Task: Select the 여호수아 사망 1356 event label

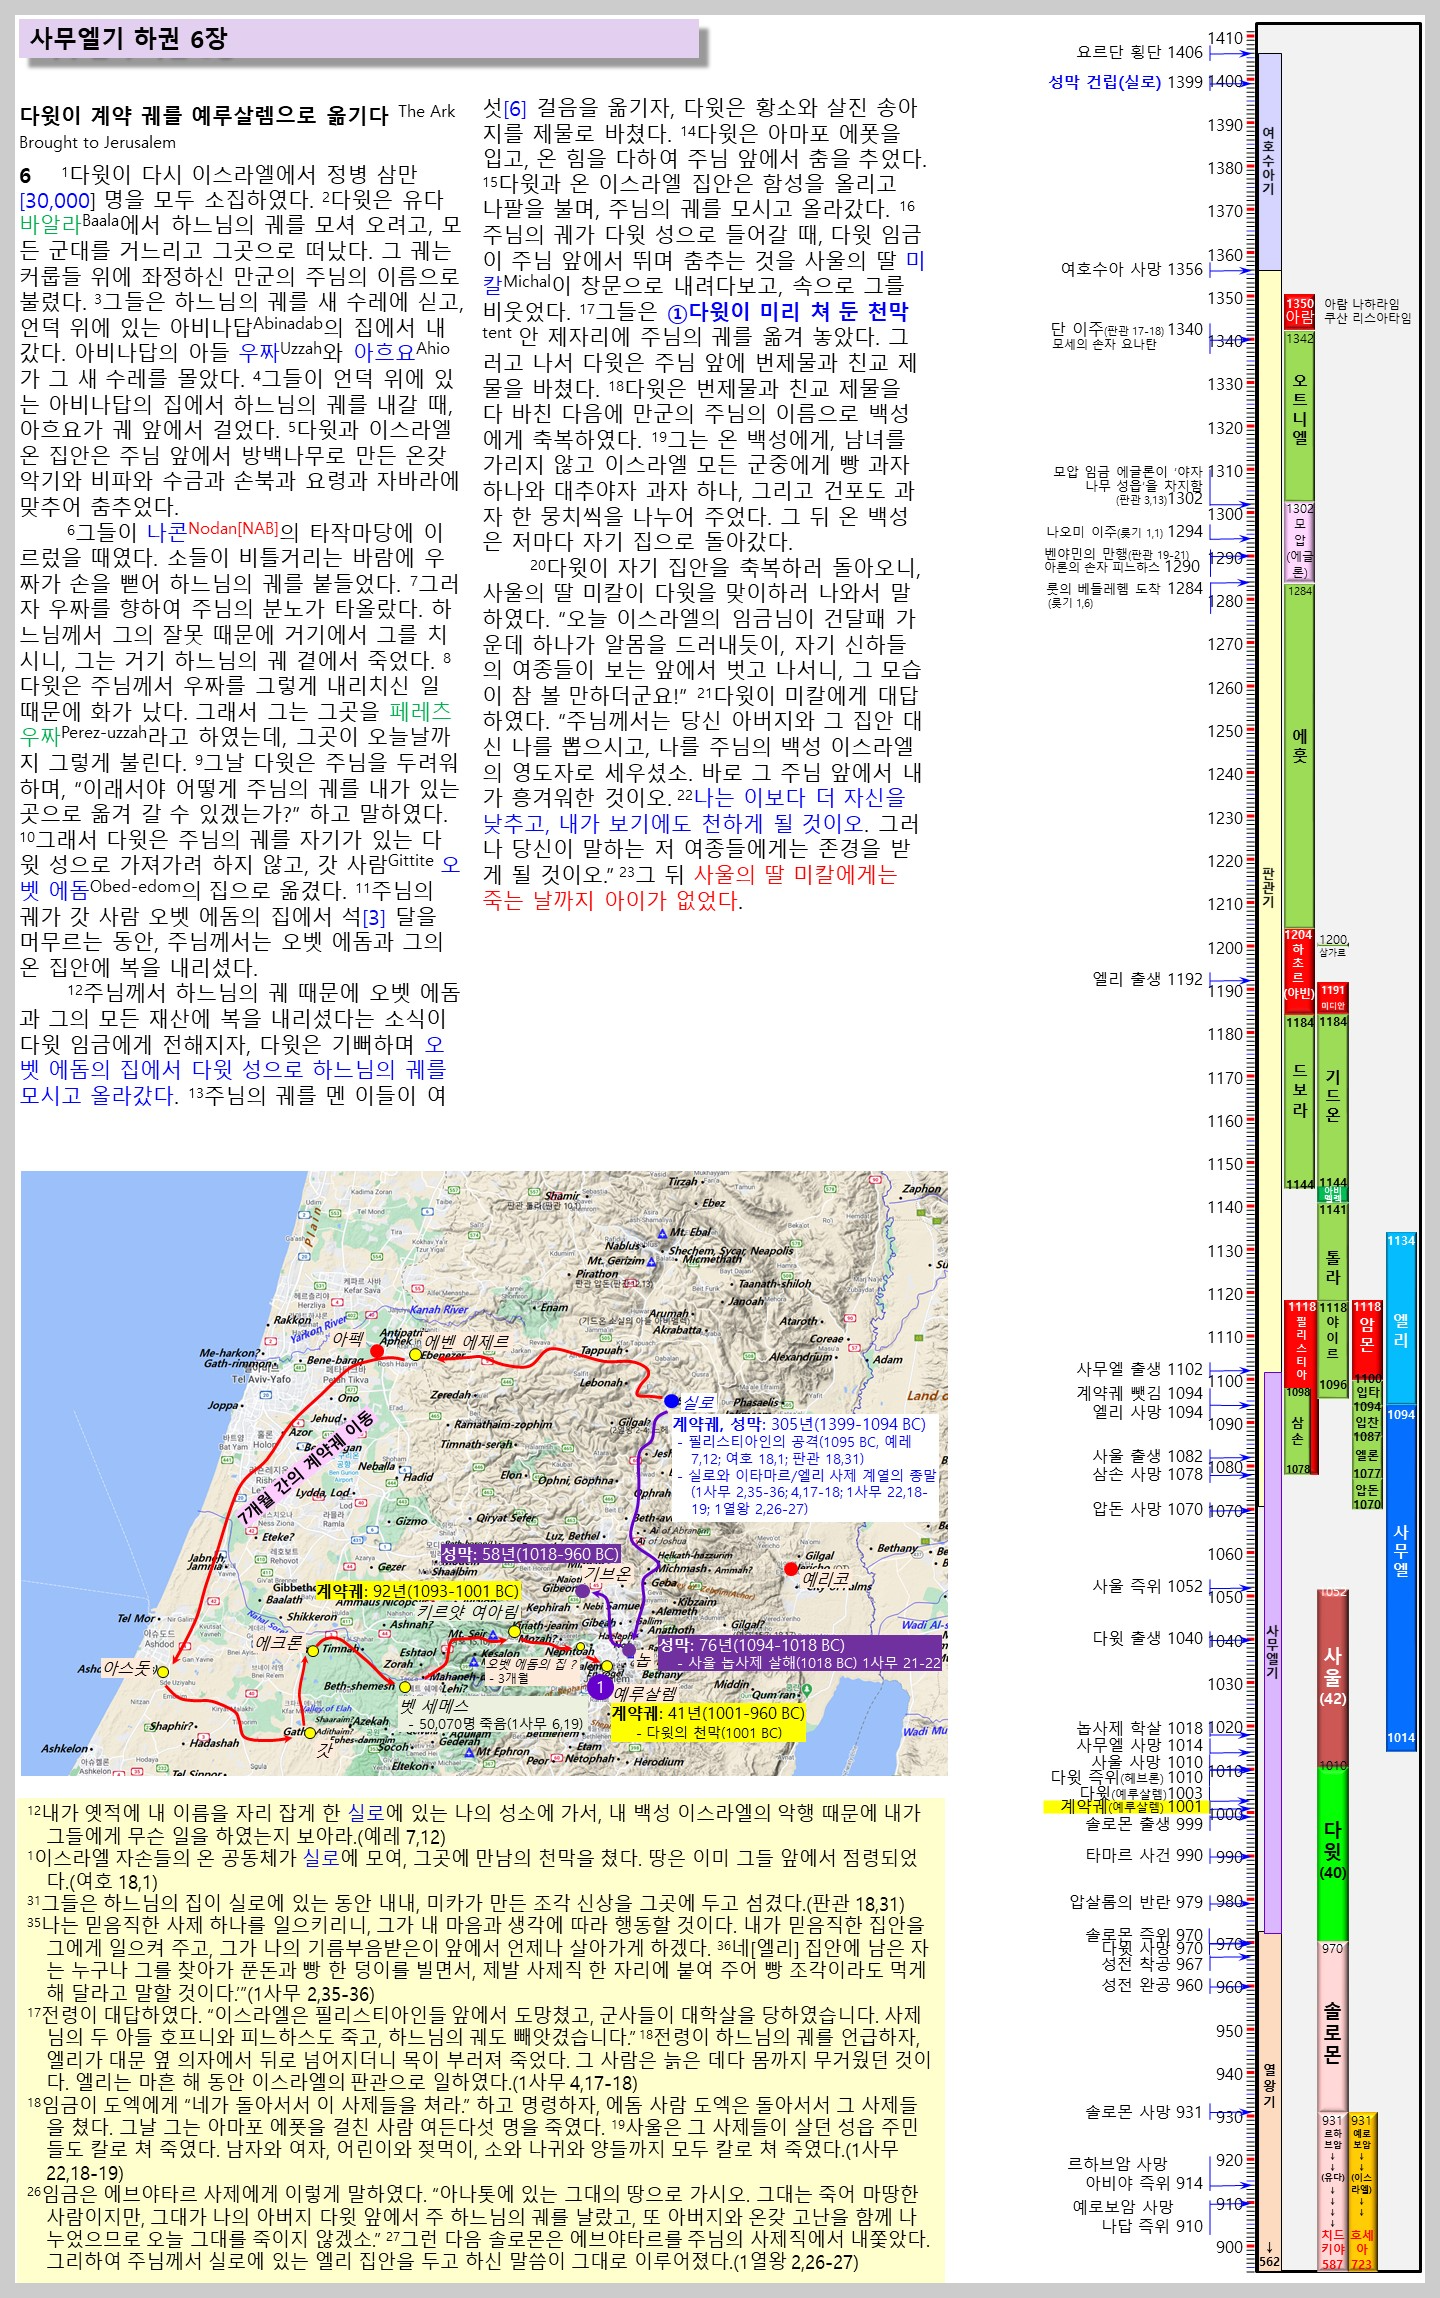Action: (x=1131, y=269)
